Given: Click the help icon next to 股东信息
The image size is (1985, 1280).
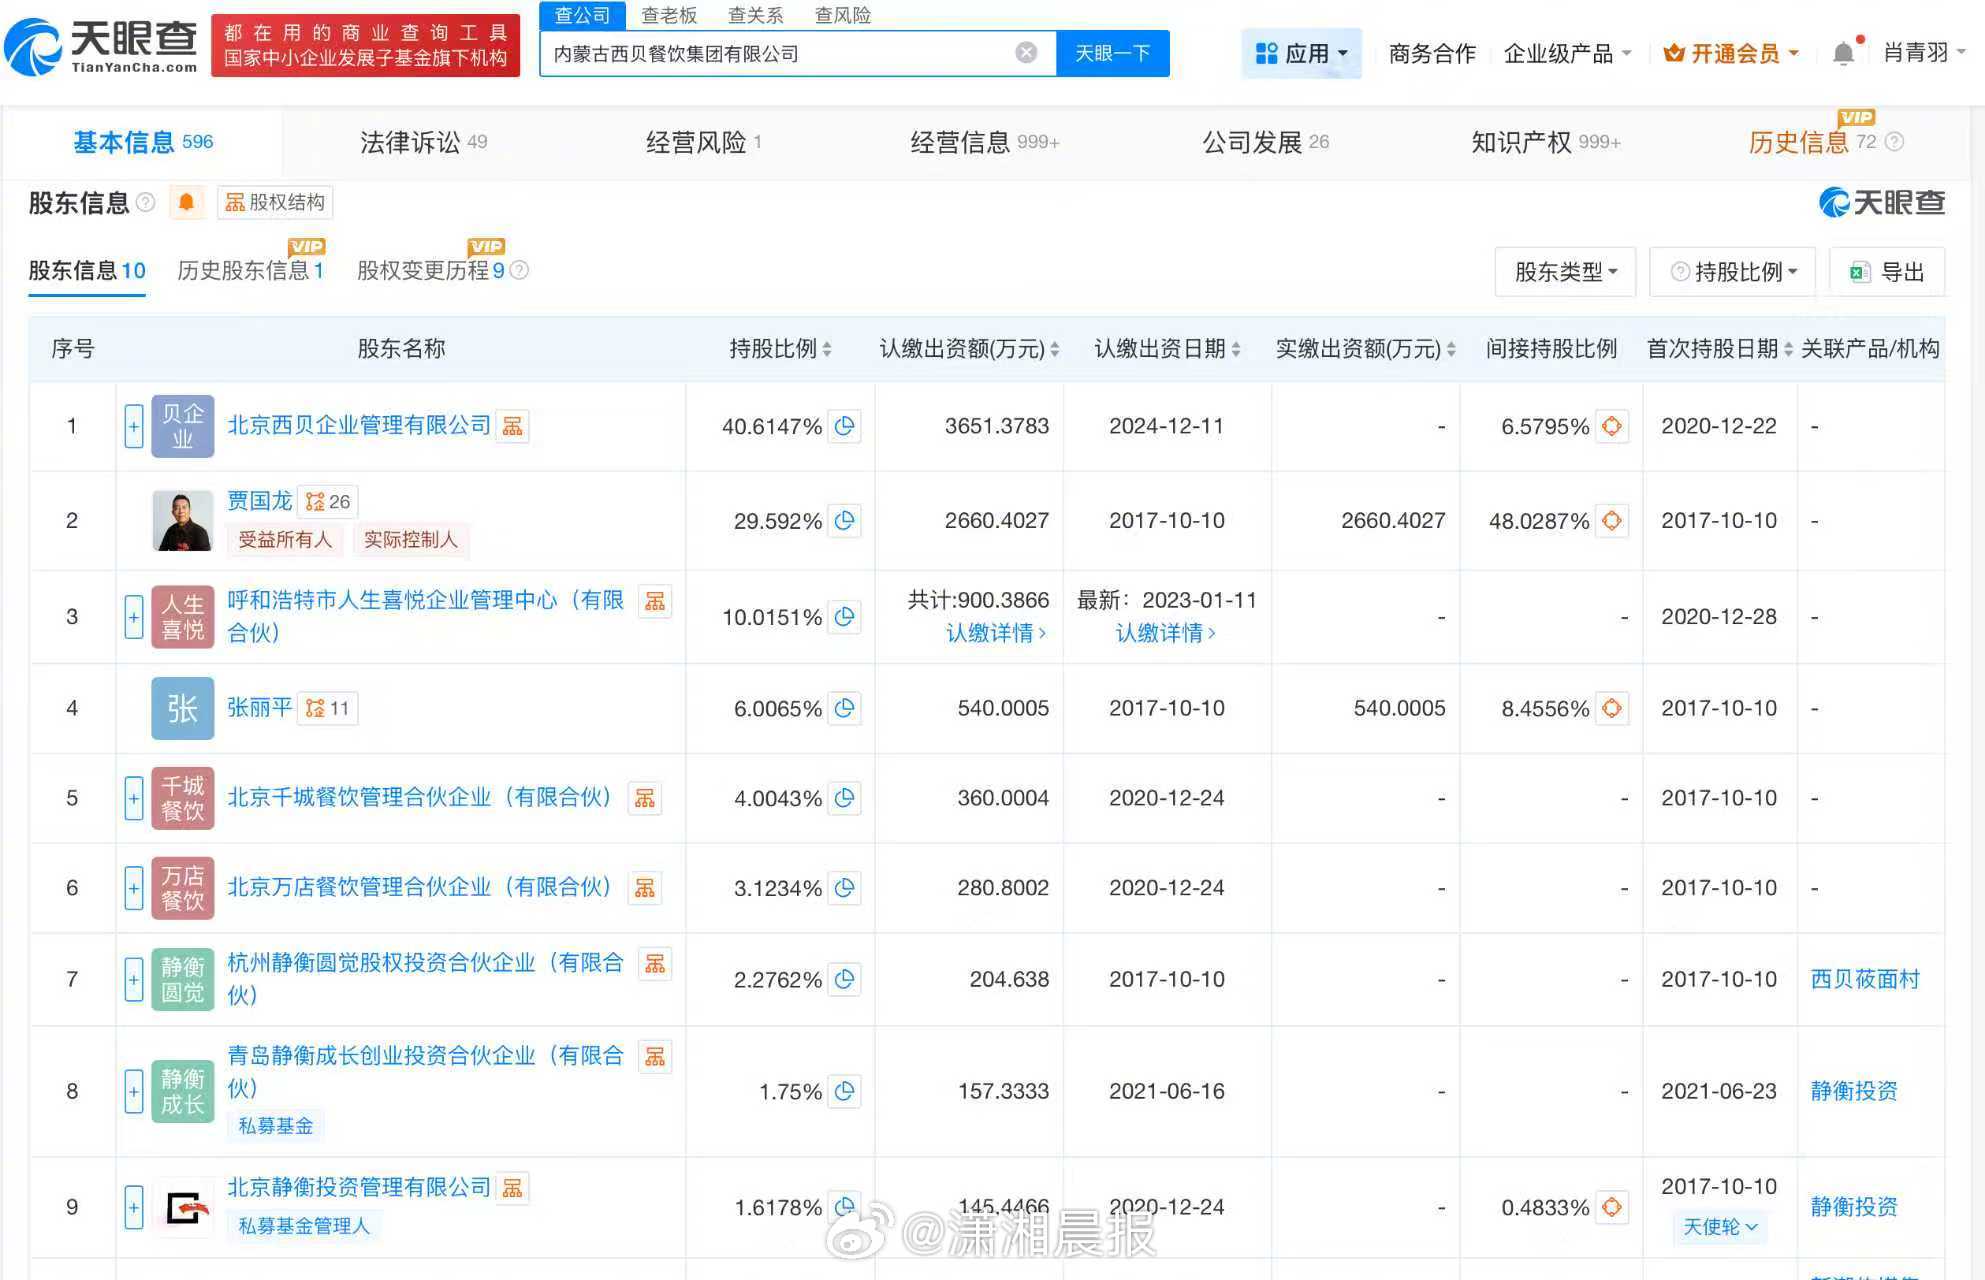Looking at the screenshot, I should [x=145, y=202].
